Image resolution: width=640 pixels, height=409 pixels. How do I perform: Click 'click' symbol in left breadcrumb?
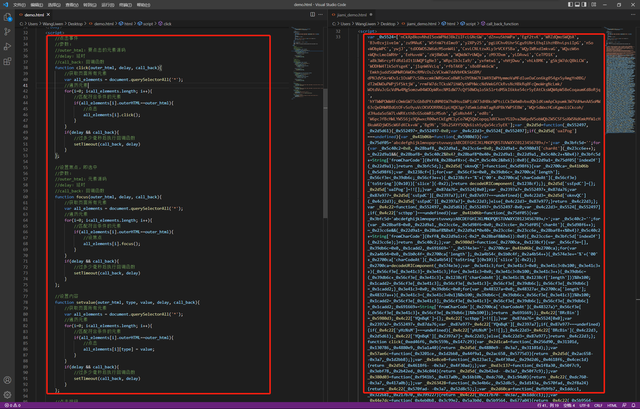(165, 24)
